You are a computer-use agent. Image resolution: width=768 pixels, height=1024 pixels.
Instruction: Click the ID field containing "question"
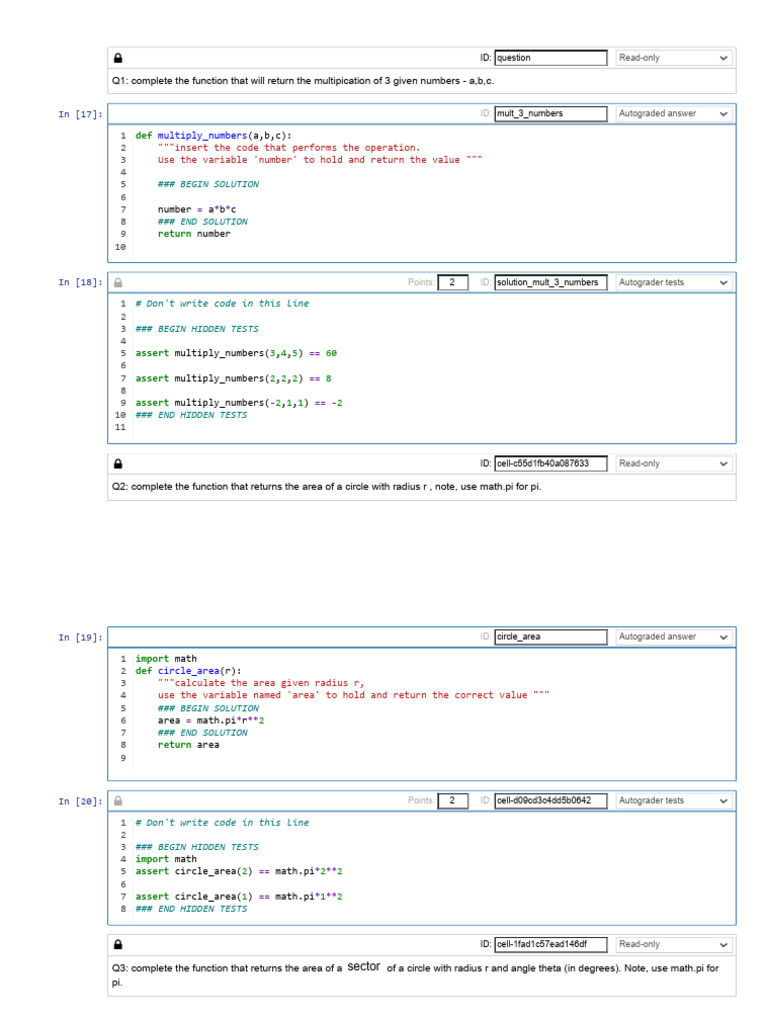pyautogui.click(x=550, y=58)
